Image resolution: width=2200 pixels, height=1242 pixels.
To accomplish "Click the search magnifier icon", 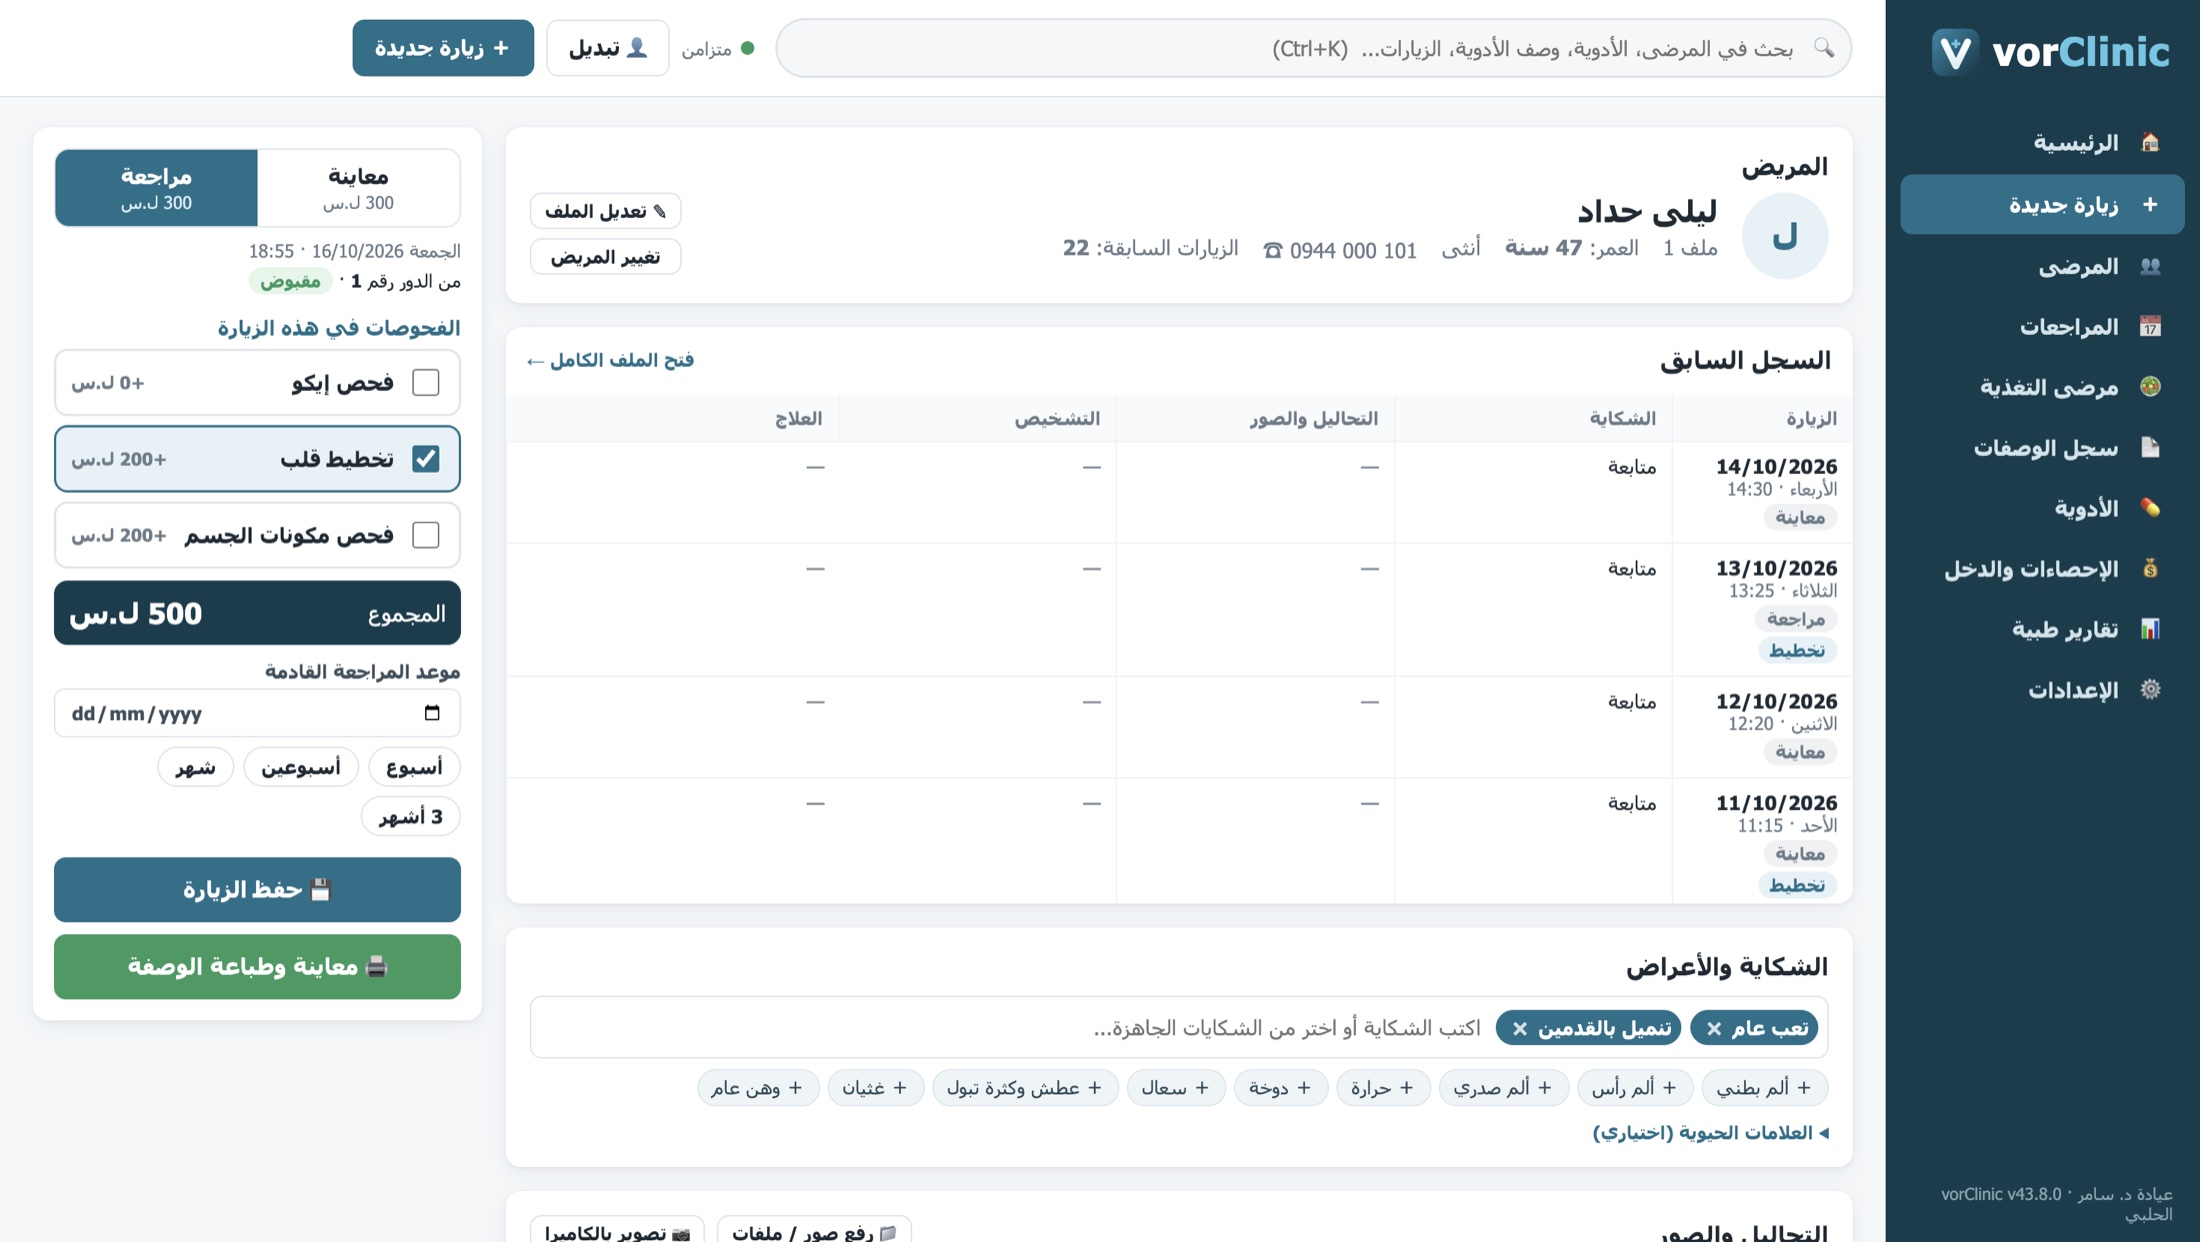I will 1824,48.
